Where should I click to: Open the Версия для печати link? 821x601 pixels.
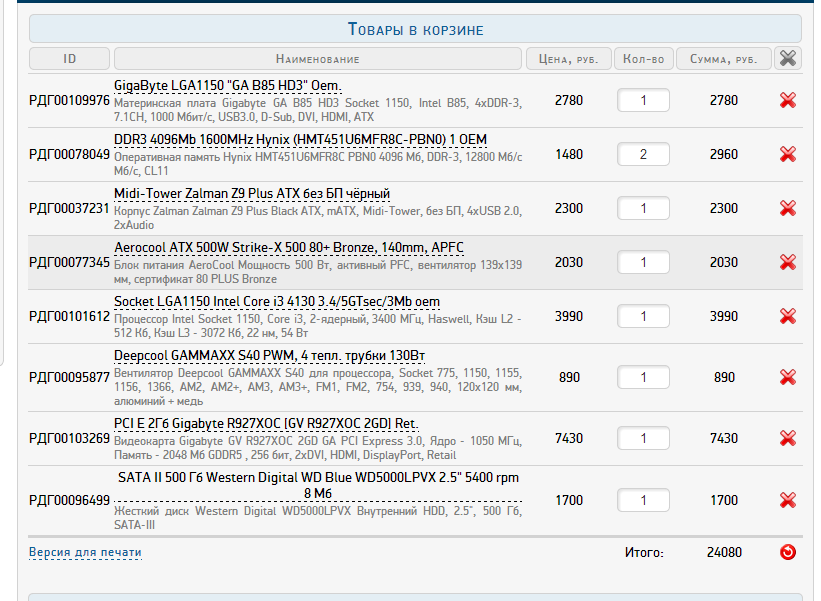click(x=85, y=552)
